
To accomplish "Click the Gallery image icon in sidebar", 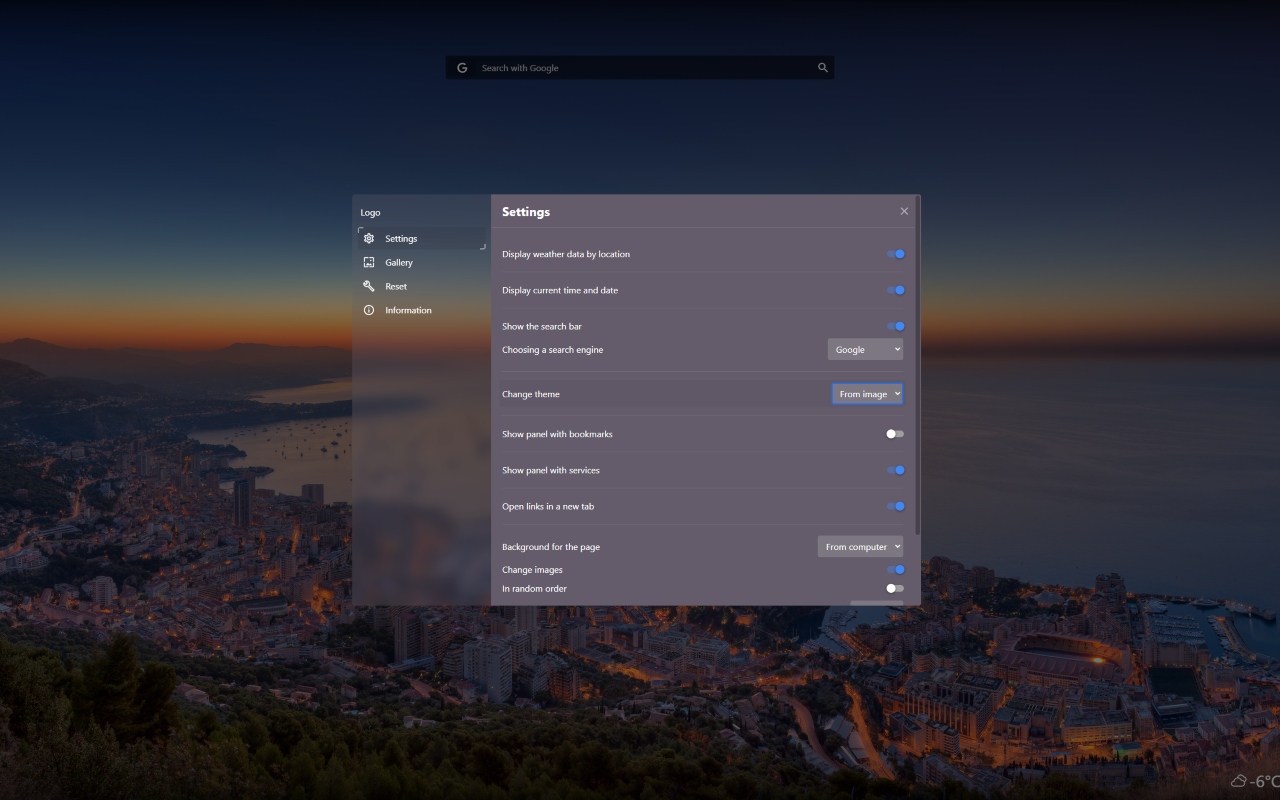I will pyautogui.click(x=369, y=263).
